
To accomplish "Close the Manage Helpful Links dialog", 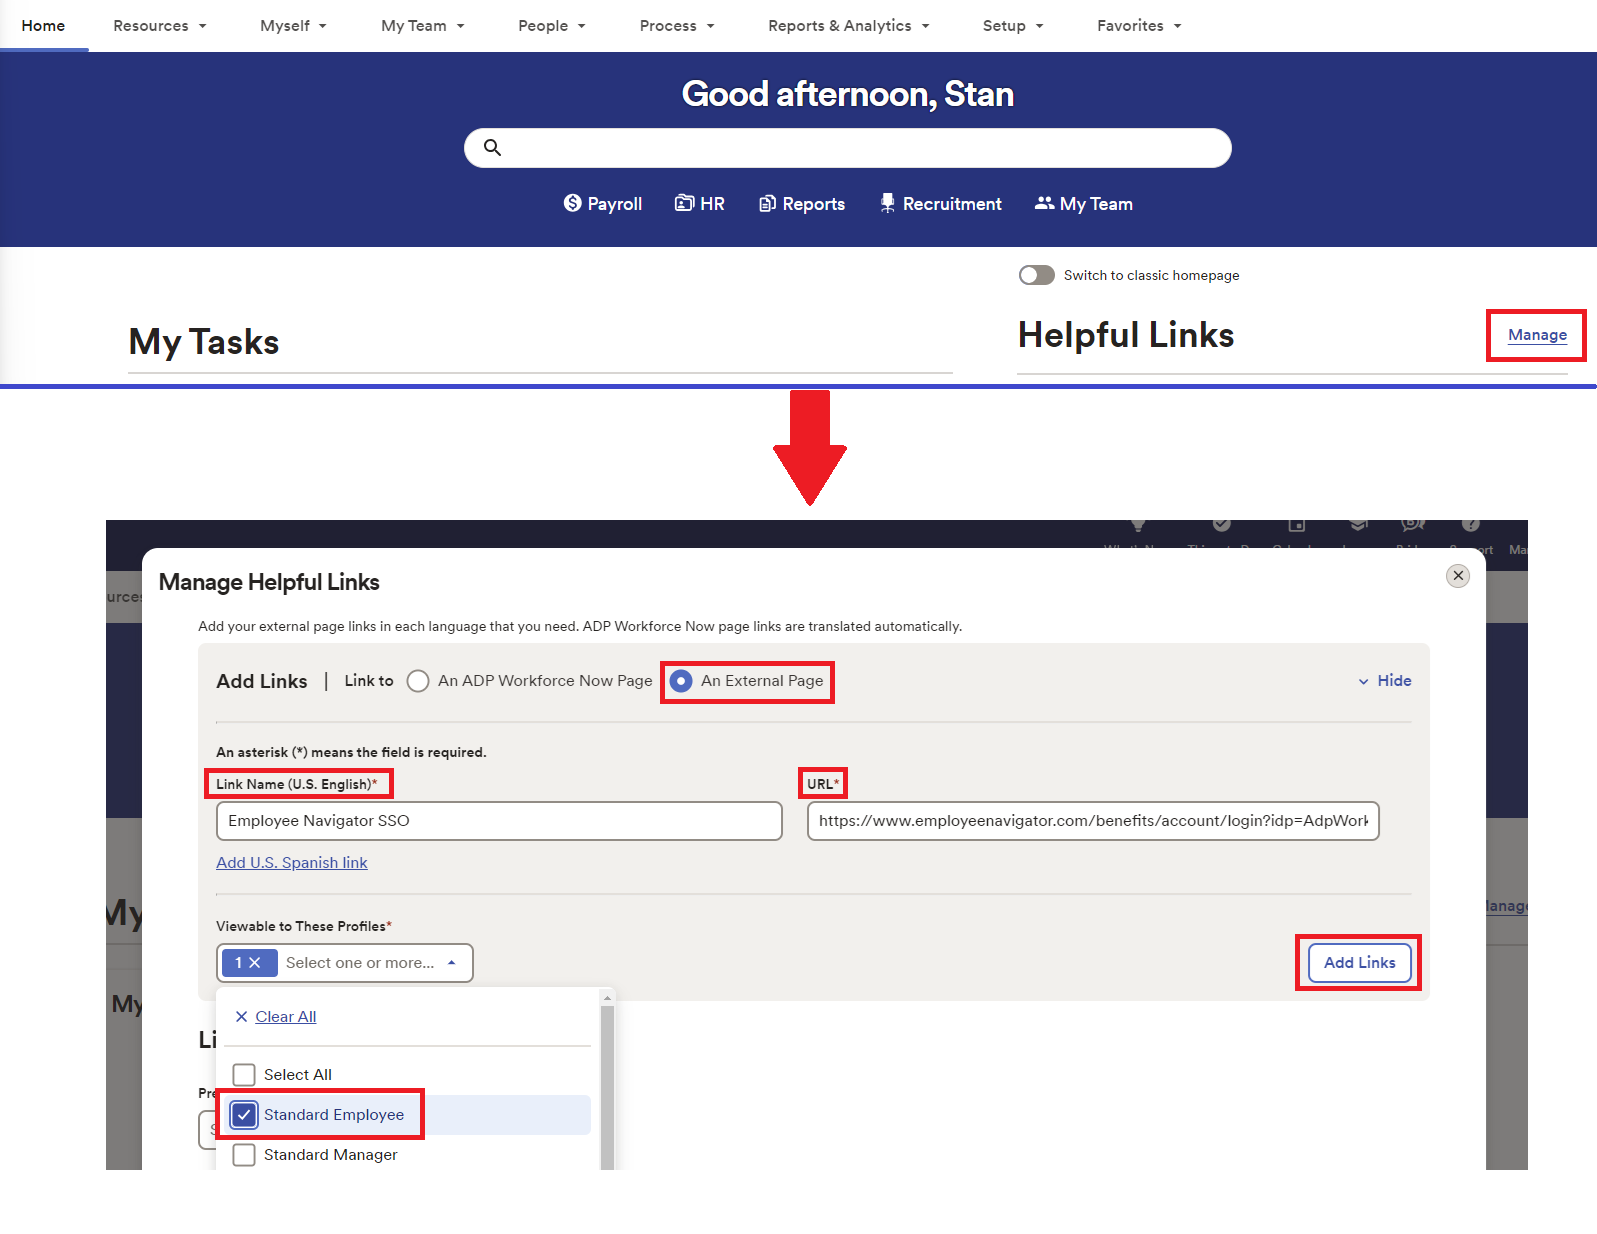I will click(1457, 576).
